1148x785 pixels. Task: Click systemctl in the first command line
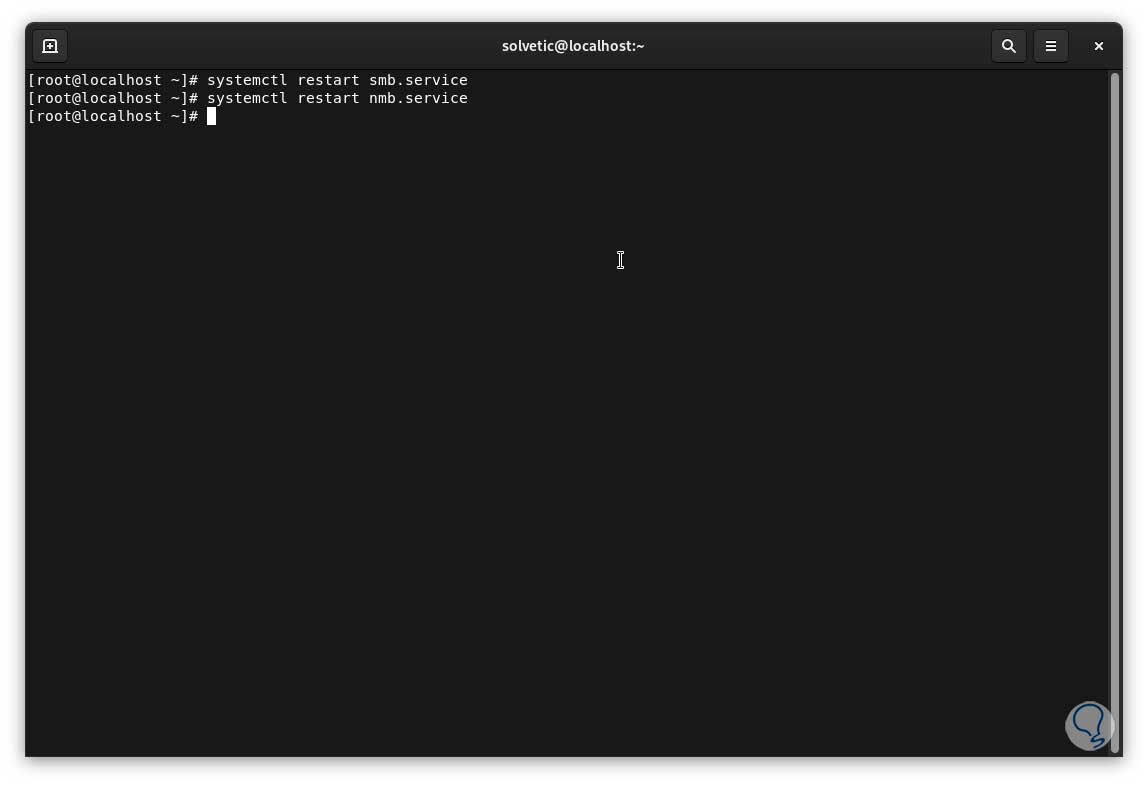(x=247, y=80)
